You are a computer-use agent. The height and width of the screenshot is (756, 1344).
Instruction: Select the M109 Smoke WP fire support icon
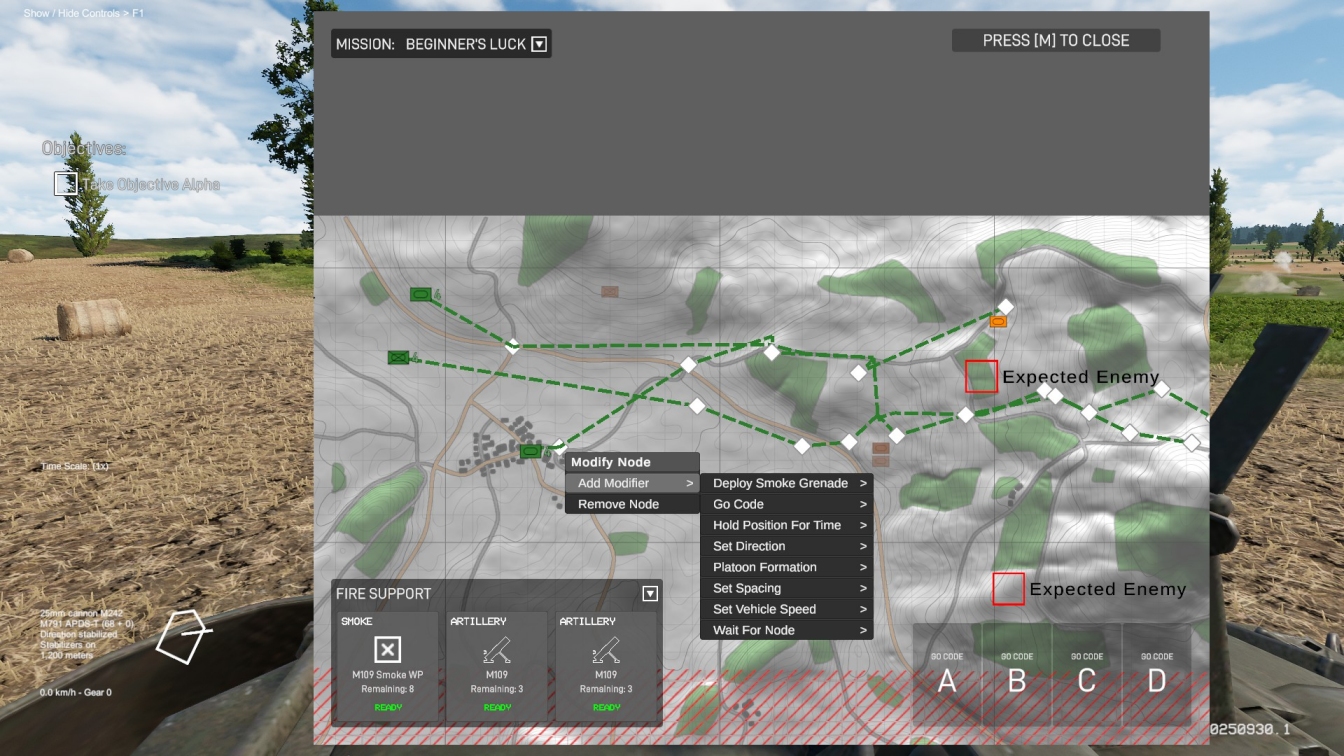(388, 650)
